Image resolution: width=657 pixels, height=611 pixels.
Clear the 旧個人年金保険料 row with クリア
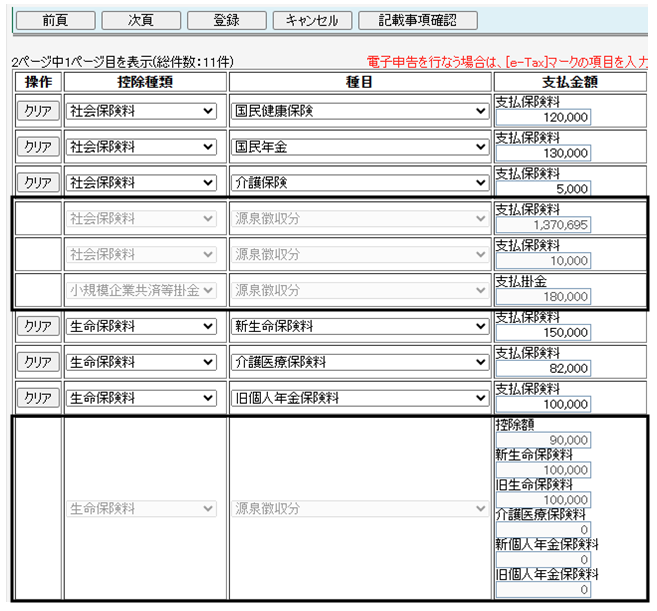(38, 398)
